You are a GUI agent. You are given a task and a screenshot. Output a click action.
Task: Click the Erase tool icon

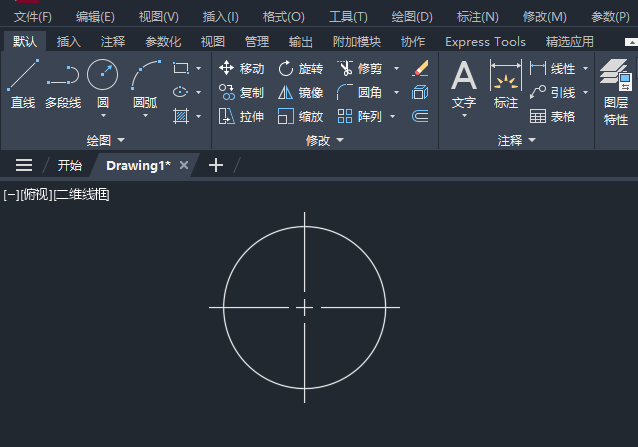pos(420,68)
